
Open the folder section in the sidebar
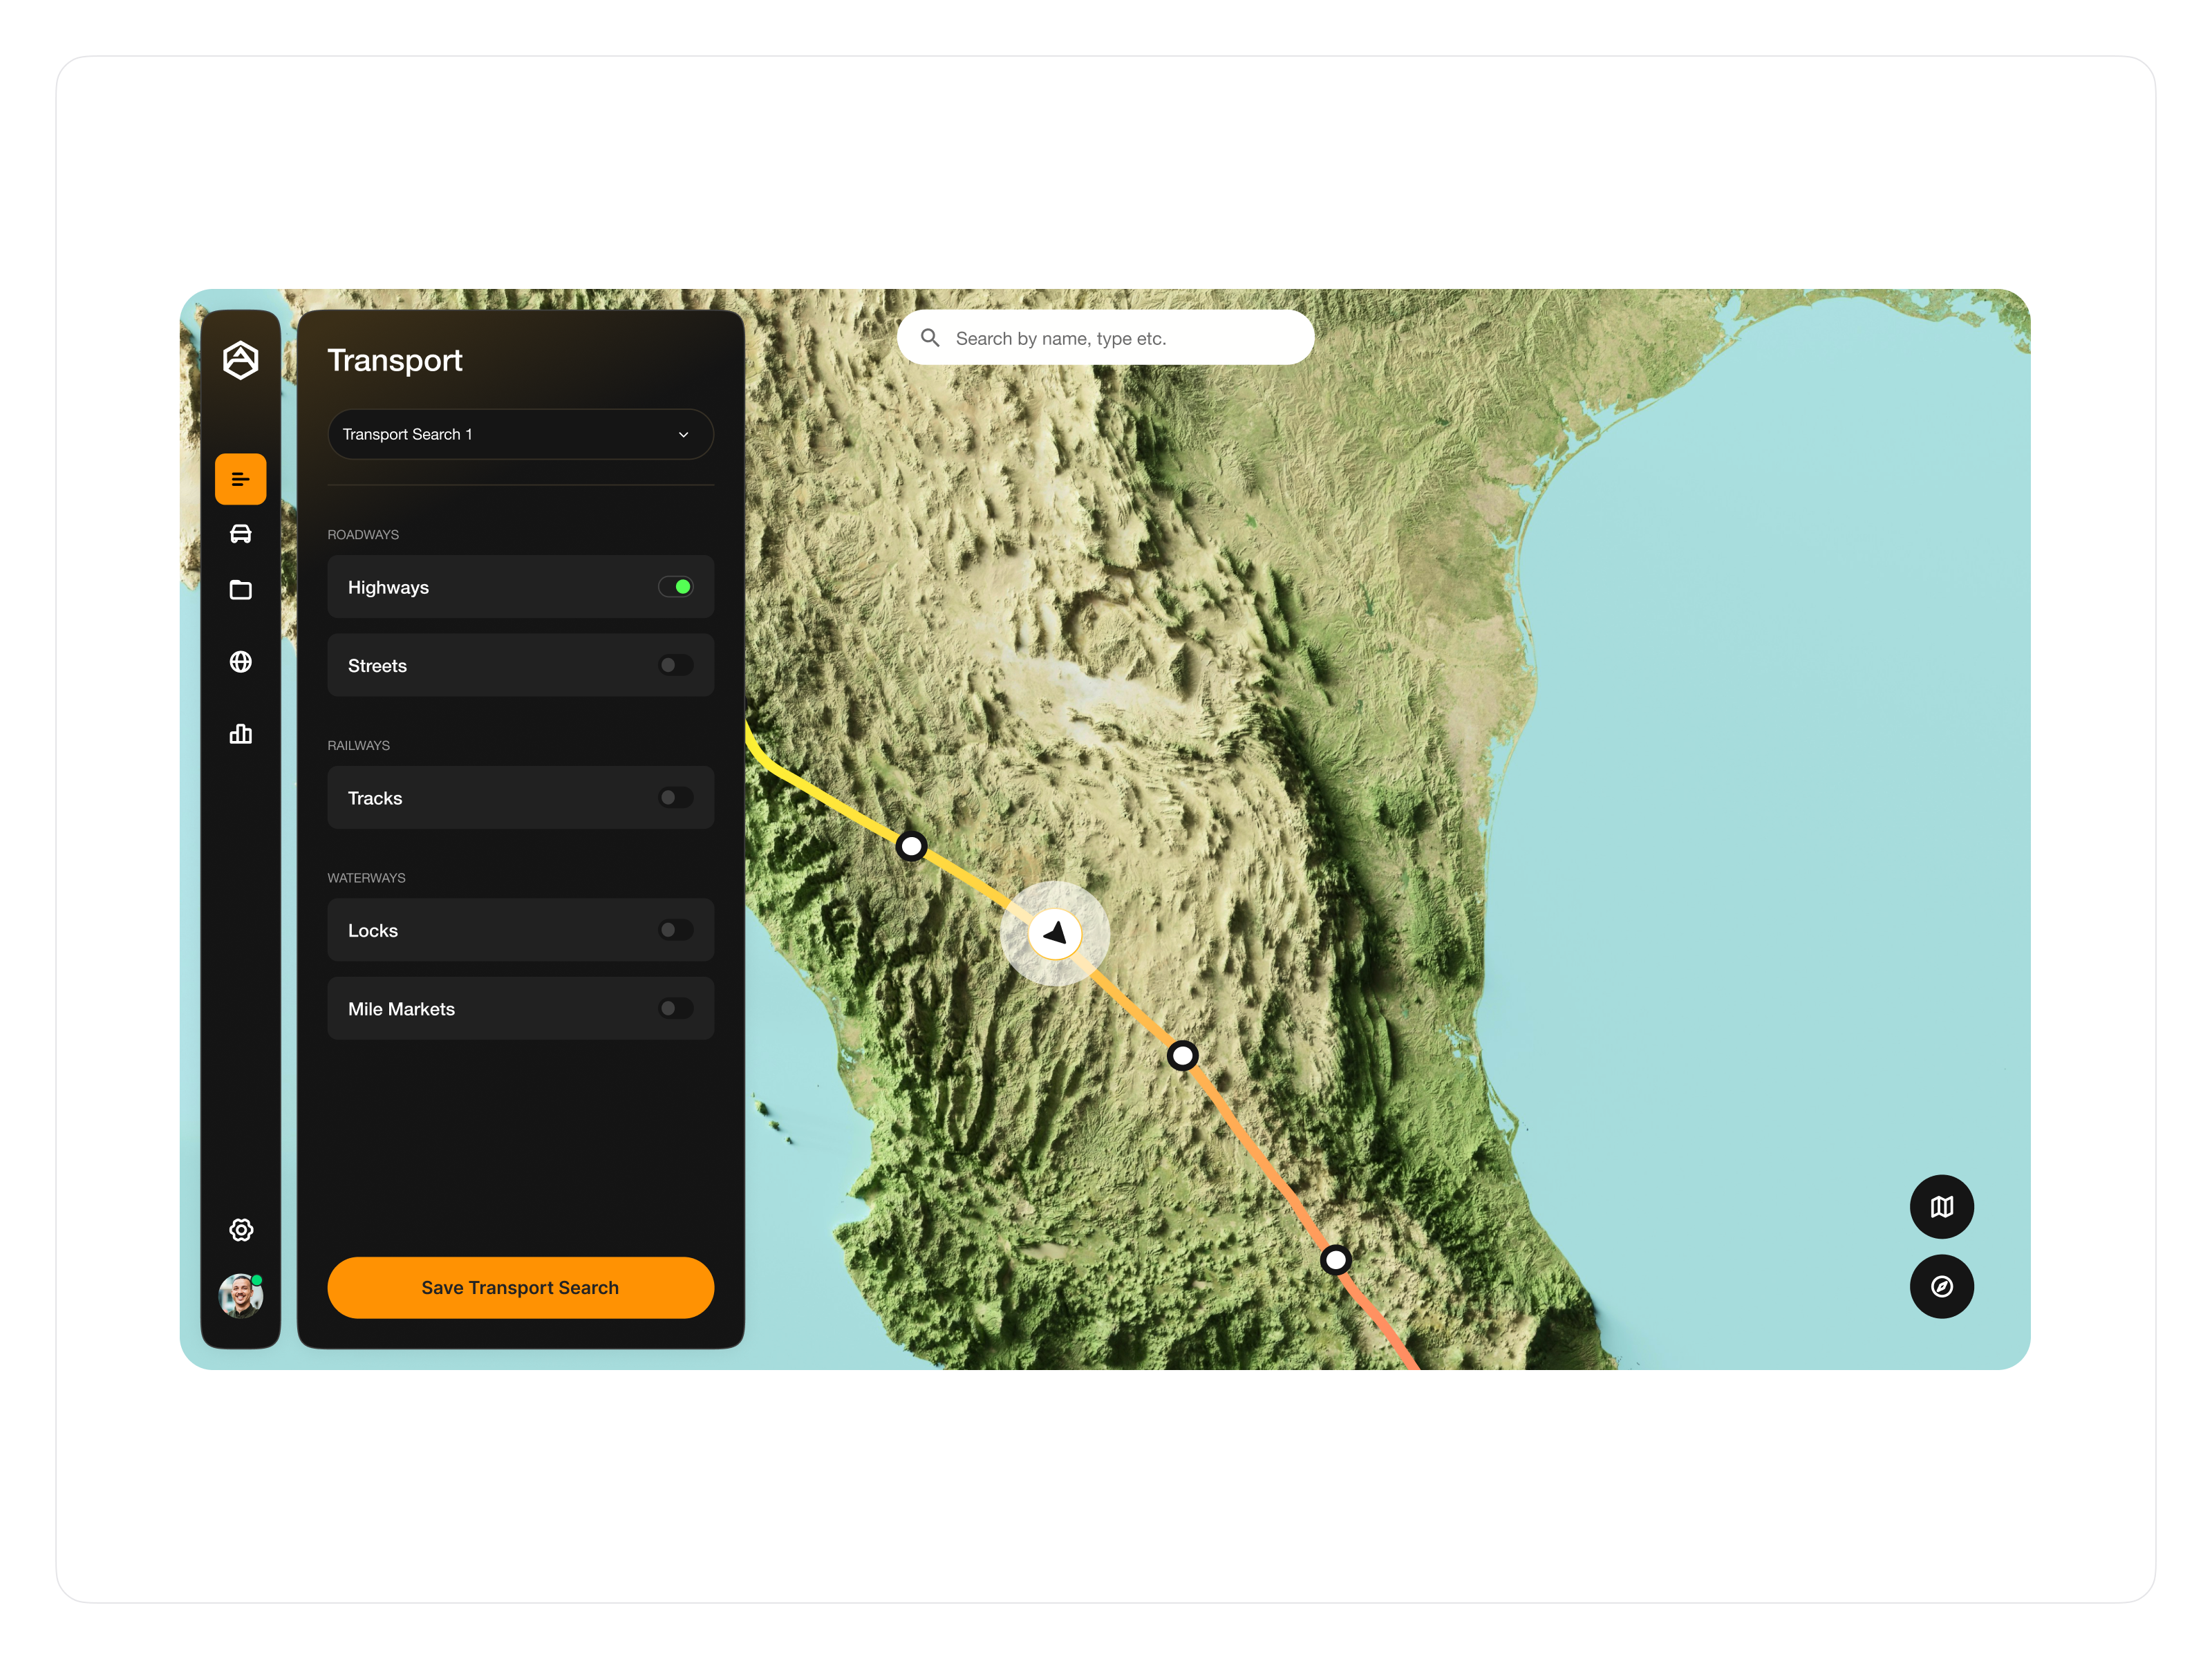coord(240,590)
